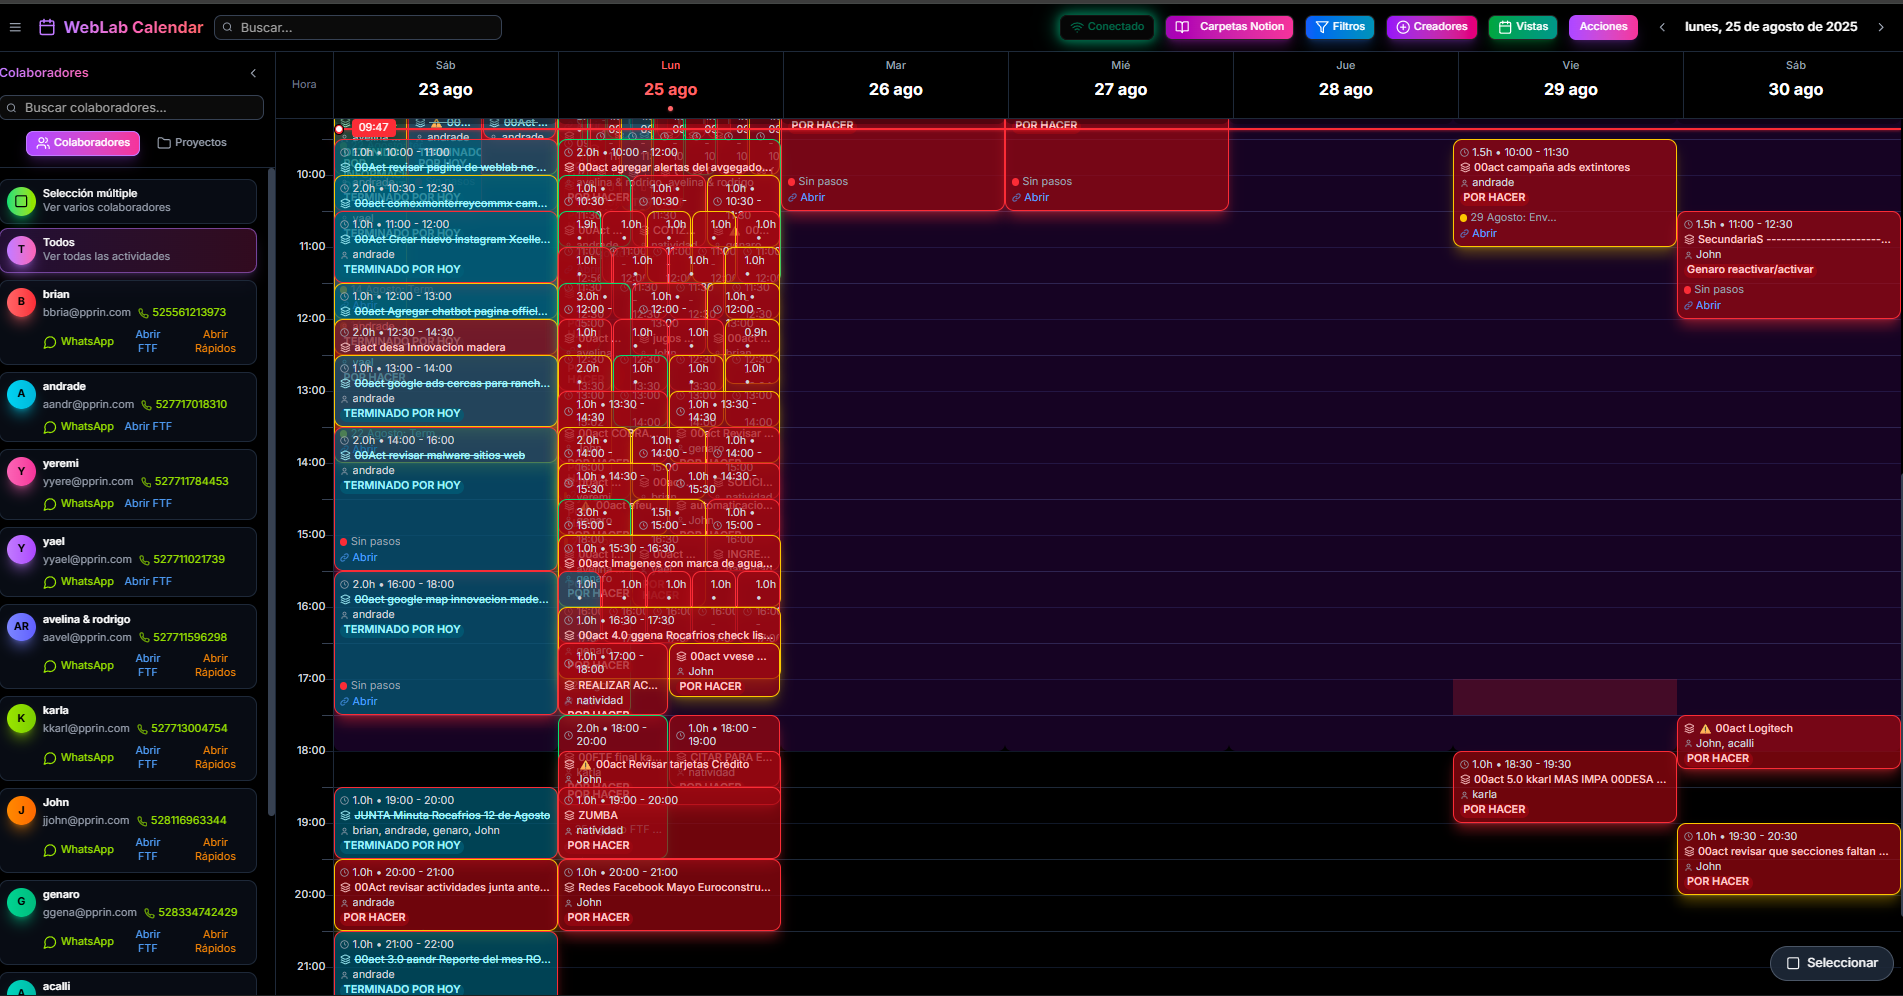This screenshot has height=996, width=1903.
Task: Open the hamburger menu icon
Action: click(x=15, y=27)
